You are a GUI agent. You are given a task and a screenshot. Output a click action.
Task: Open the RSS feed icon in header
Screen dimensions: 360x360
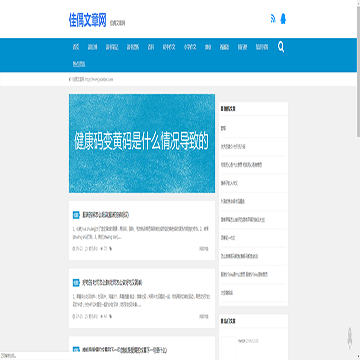pyautogui.click(x=273, y=19)
